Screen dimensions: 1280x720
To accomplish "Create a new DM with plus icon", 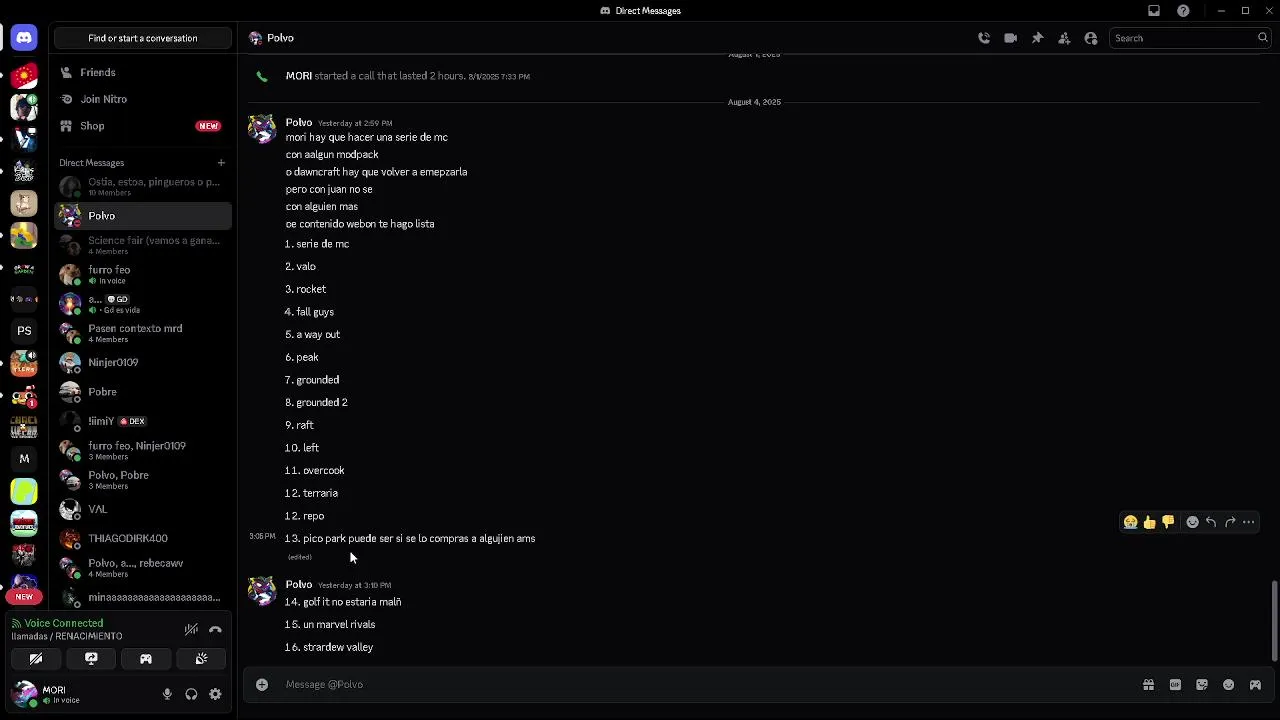I will coord(221,163).
